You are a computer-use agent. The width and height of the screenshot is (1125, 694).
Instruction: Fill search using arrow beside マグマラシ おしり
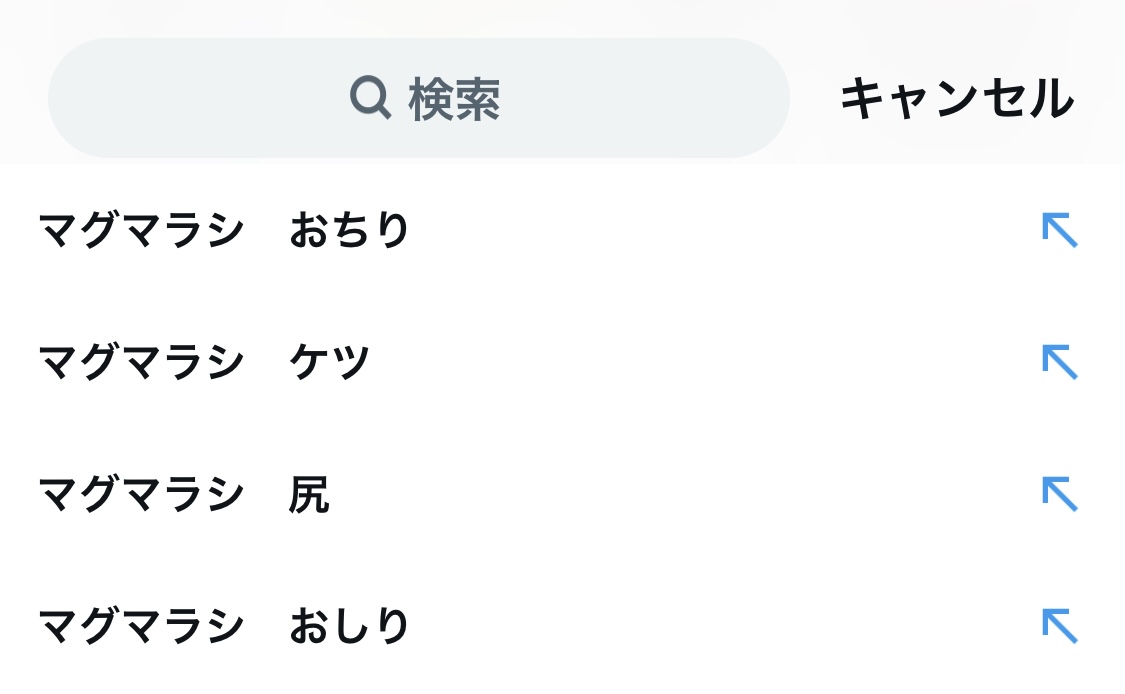[x=1060, y=626]
